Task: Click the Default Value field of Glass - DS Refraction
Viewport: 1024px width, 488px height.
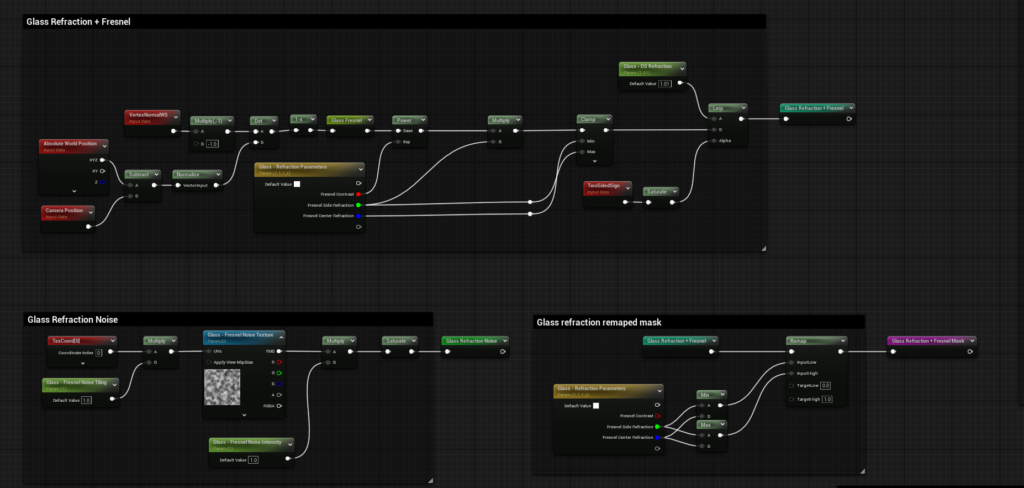Action: point(665,84)
